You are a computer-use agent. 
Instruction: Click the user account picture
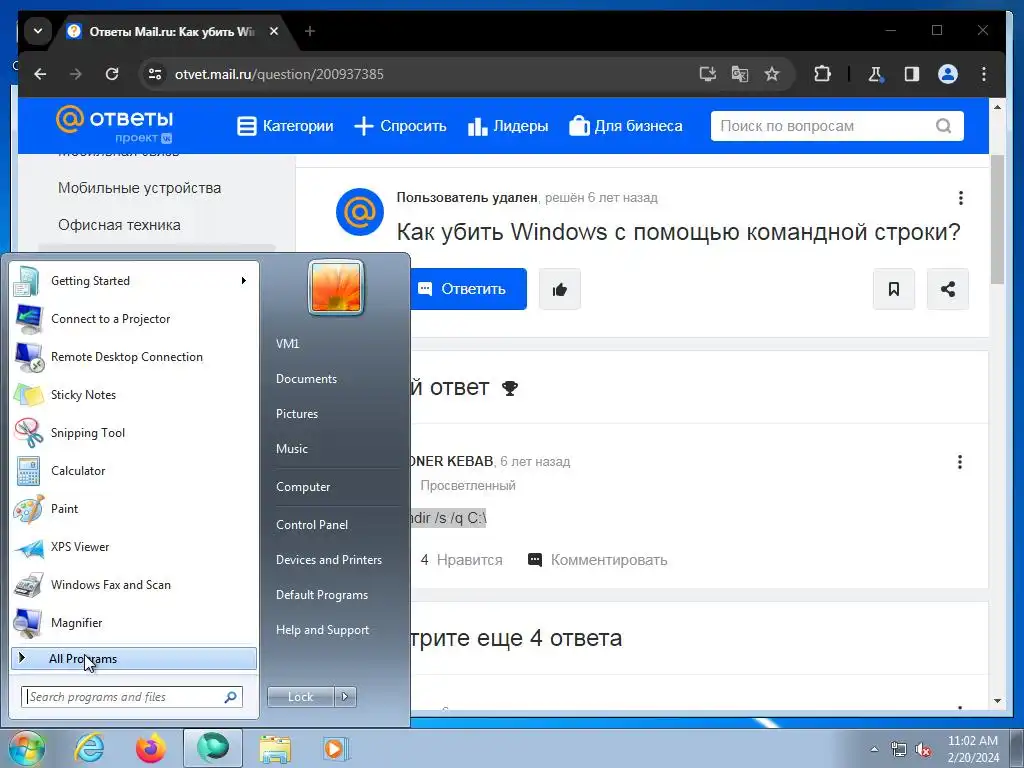click(336, 287)
